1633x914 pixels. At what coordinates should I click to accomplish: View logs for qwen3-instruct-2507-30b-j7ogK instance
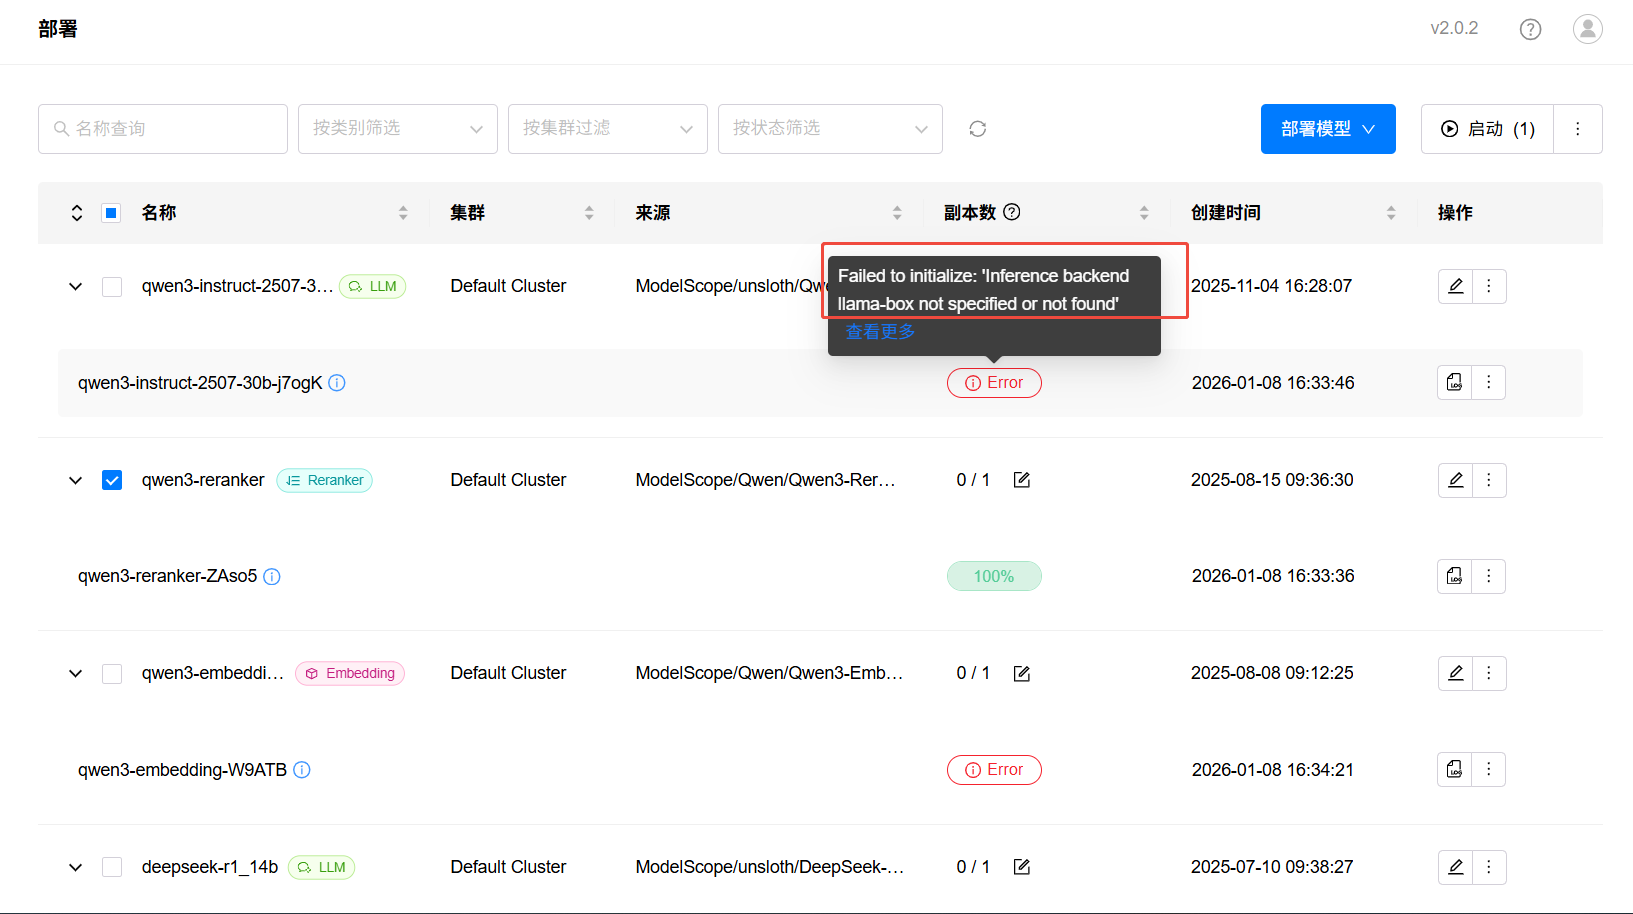1455,382
